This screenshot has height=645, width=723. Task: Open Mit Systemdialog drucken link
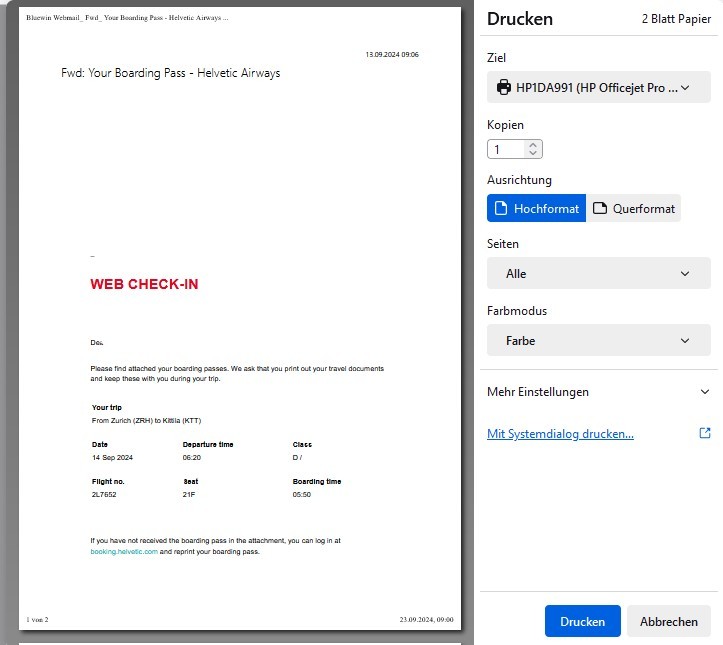click(x=560, y=433)
